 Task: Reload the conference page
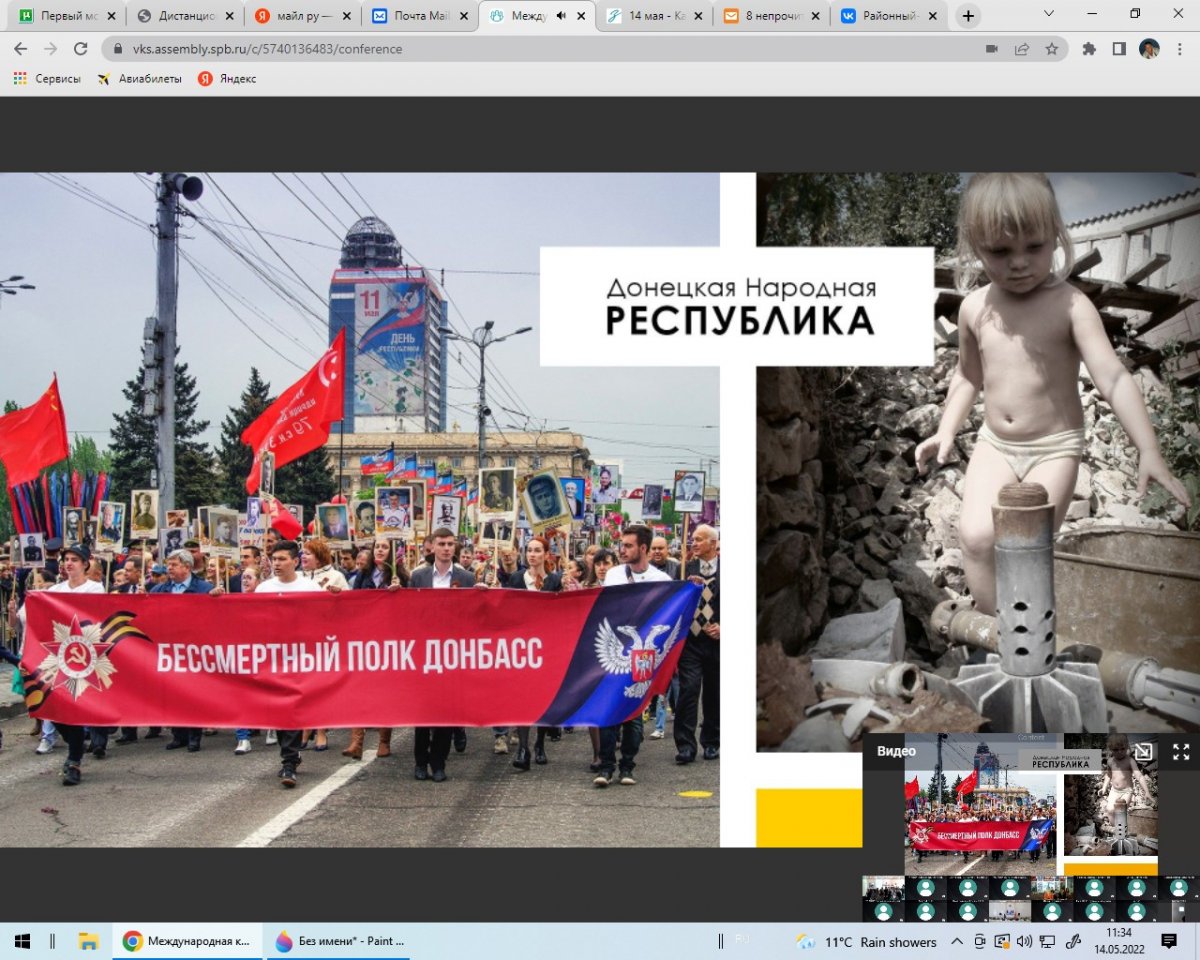coord(80,49)
